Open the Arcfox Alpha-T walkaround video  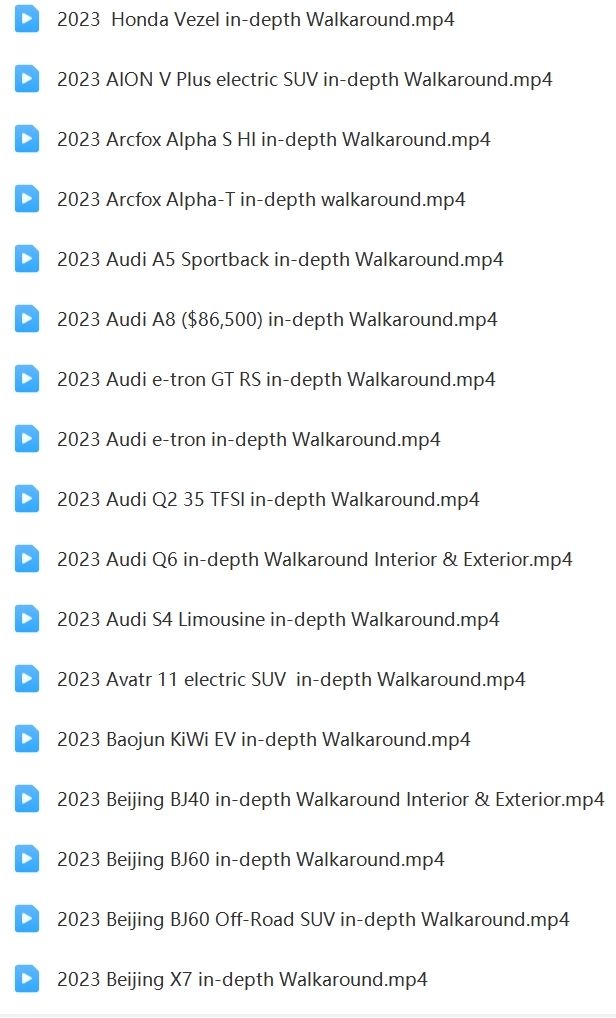(x=261, y=199)
